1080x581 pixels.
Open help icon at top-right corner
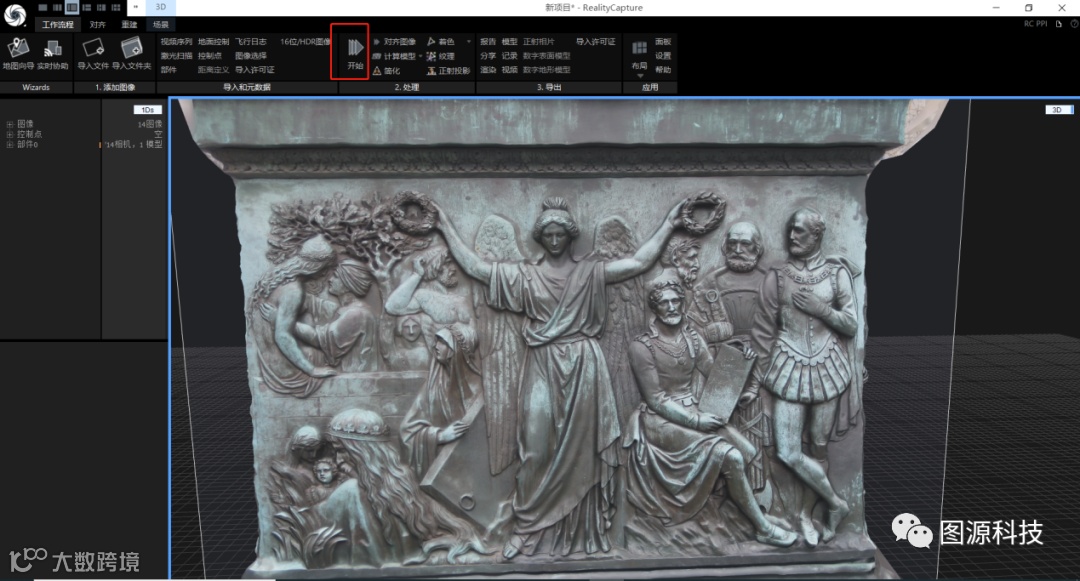[x=1074, y=24]
